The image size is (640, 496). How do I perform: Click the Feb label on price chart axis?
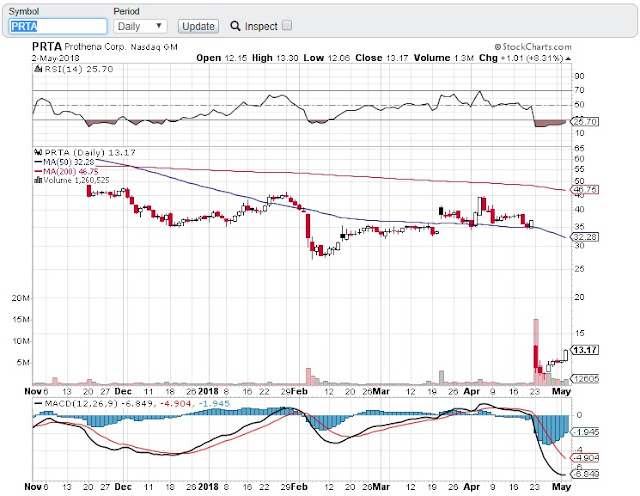click(300, 391)
